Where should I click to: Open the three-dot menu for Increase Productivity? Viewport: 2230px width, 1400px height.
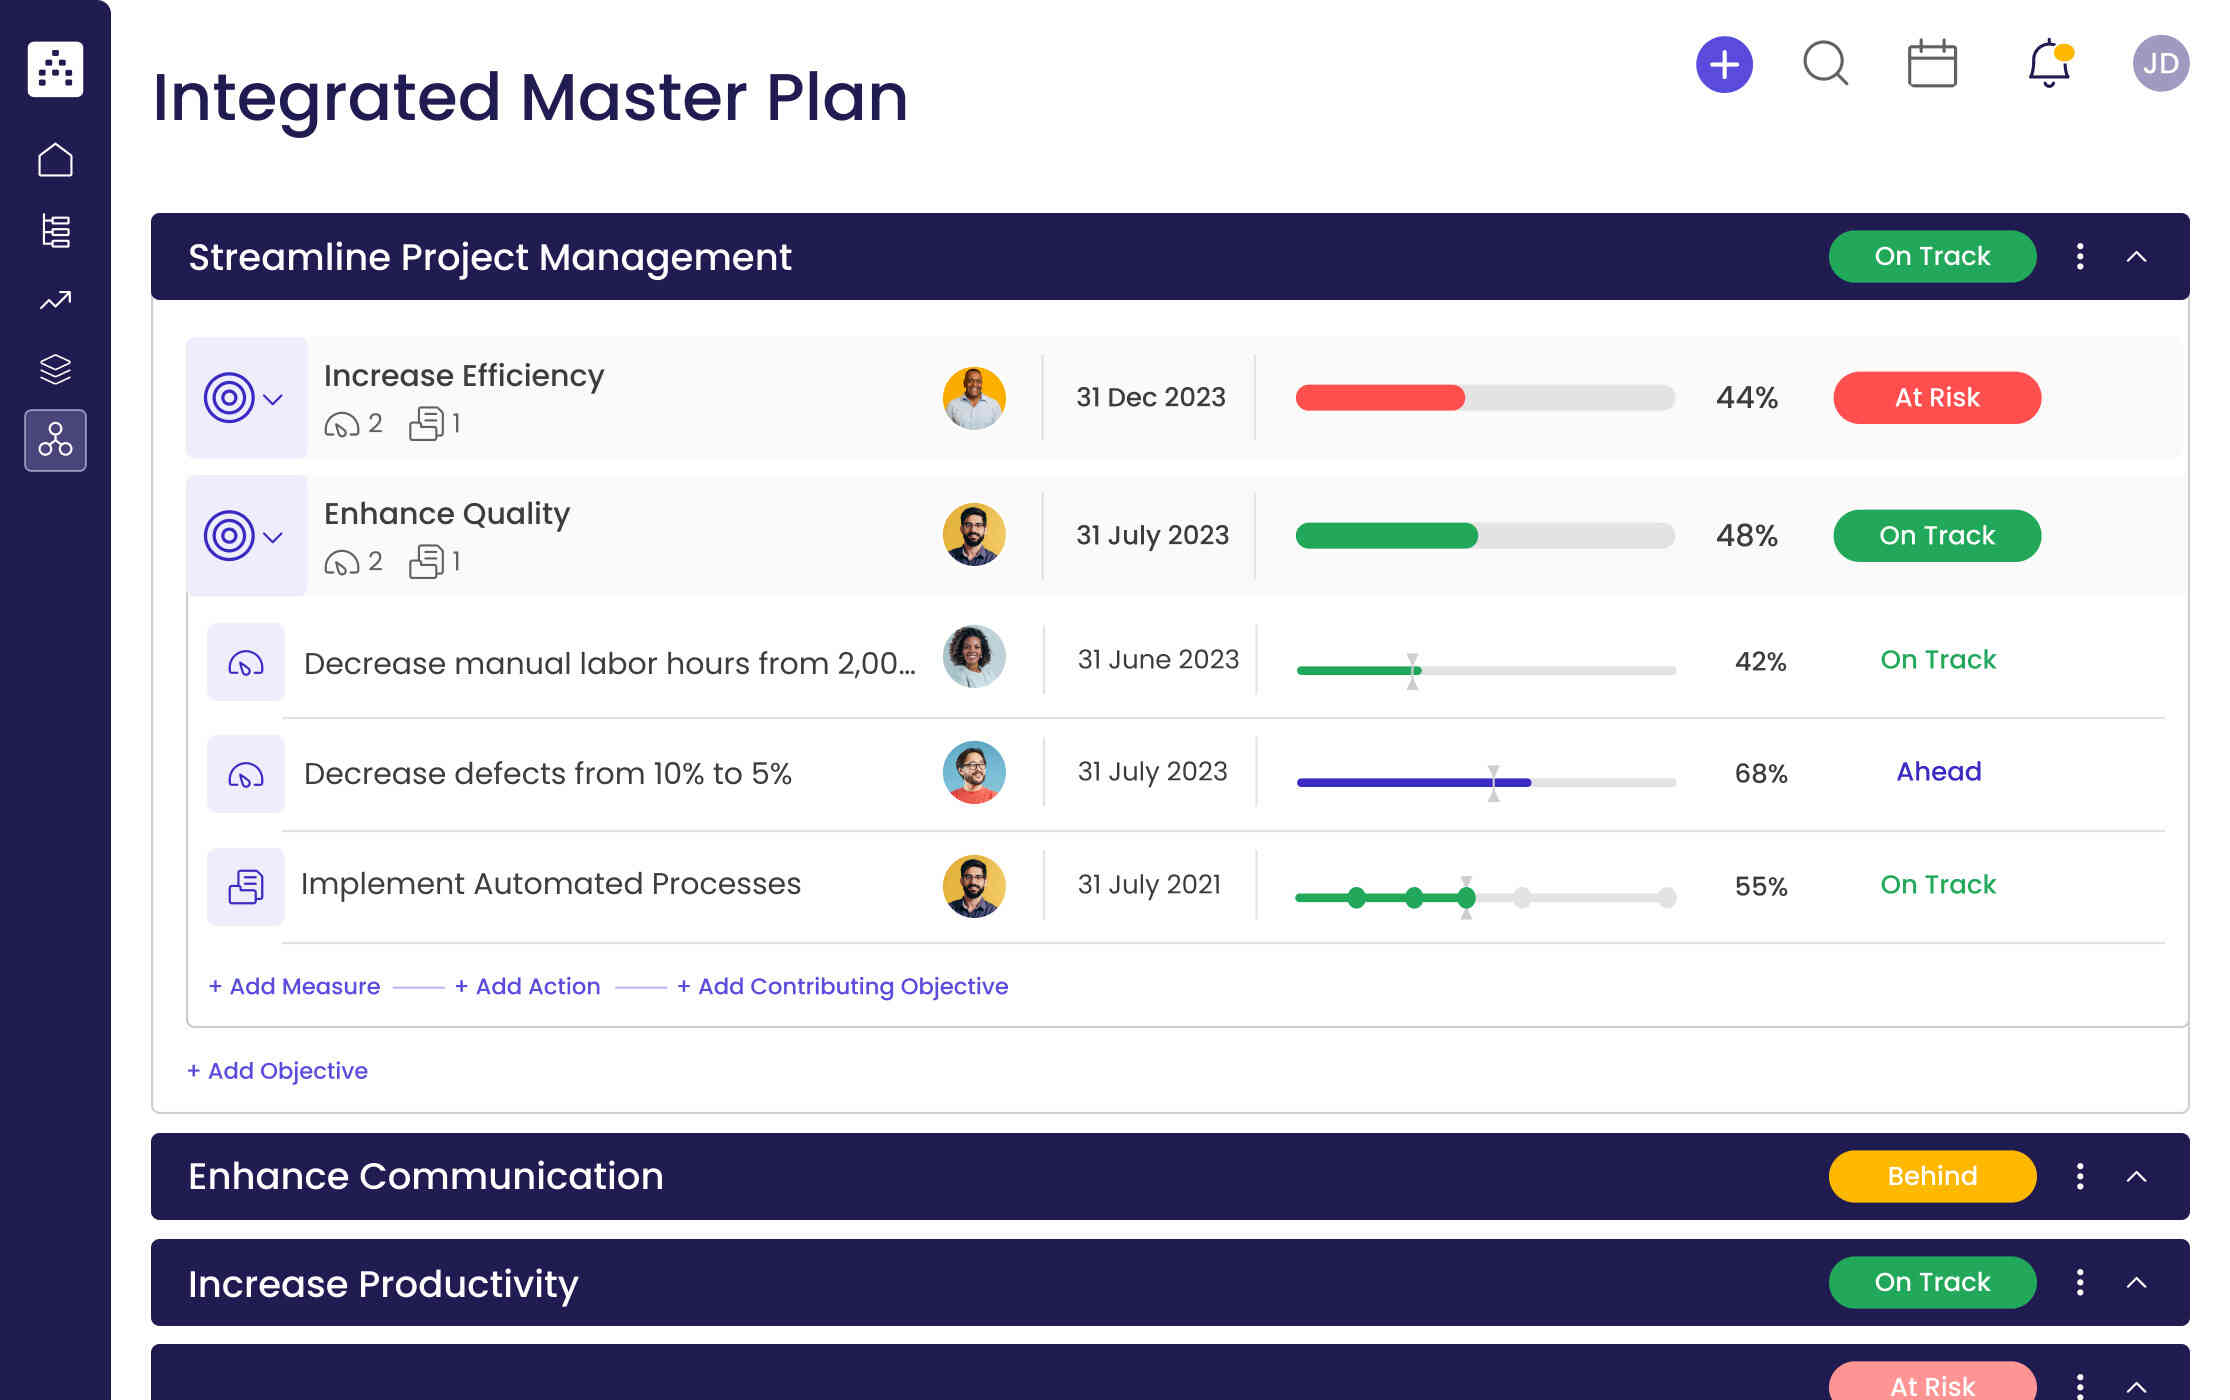[2080, 1282]
